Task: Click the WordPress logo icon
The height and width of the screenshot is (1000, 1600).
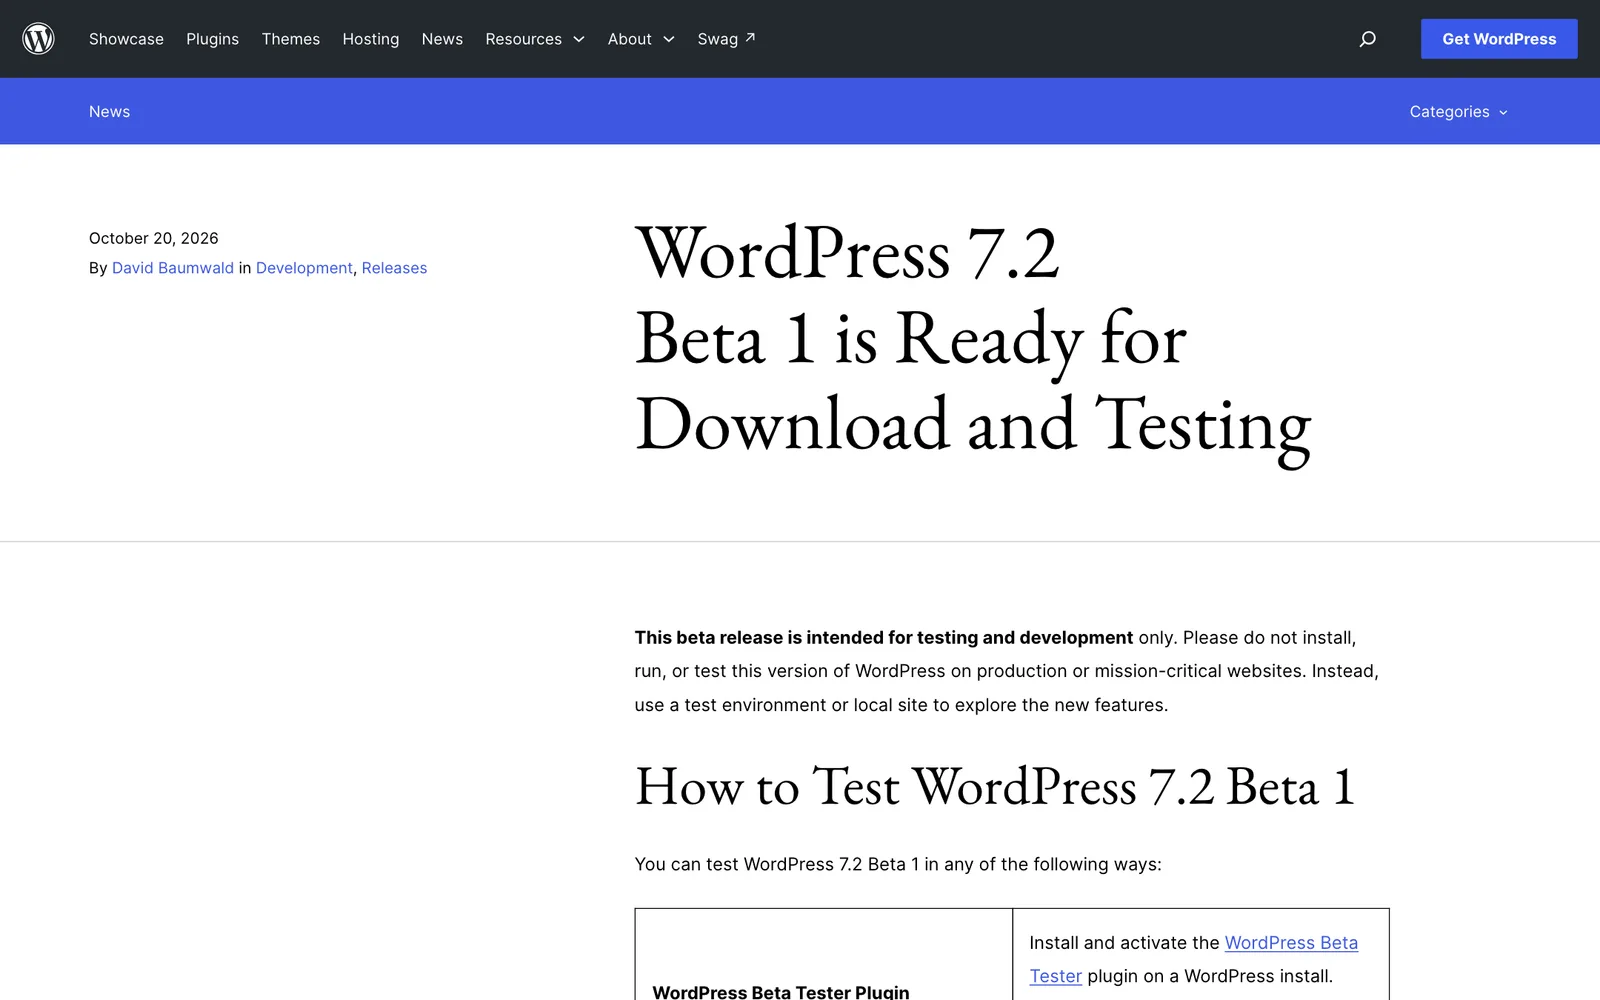Action: [38, 39]
